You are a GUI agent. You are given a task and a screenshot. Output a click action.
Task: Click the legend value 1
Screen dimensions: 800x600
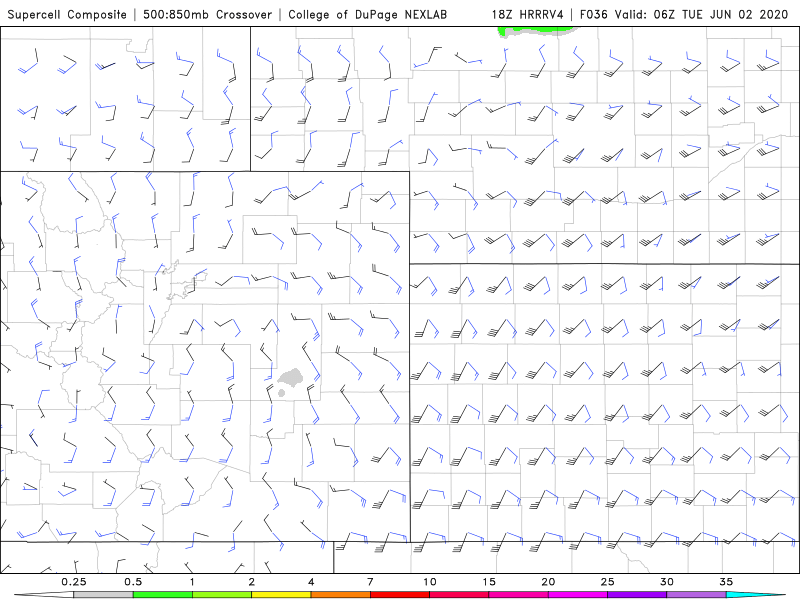tap(192, 582)
